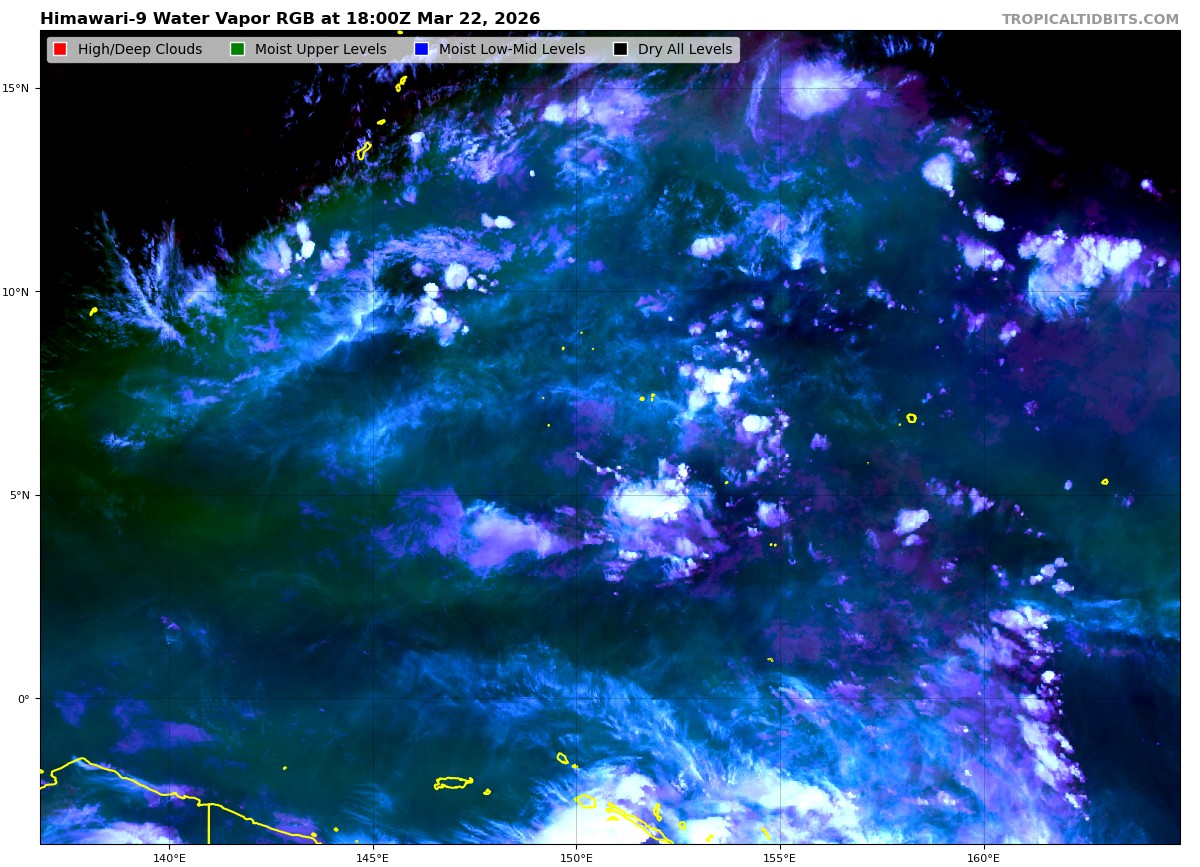Select the "Dry All Levels" legend text
The height and width of the screenshot is (867, 1200).
click(x=685, y=49)
